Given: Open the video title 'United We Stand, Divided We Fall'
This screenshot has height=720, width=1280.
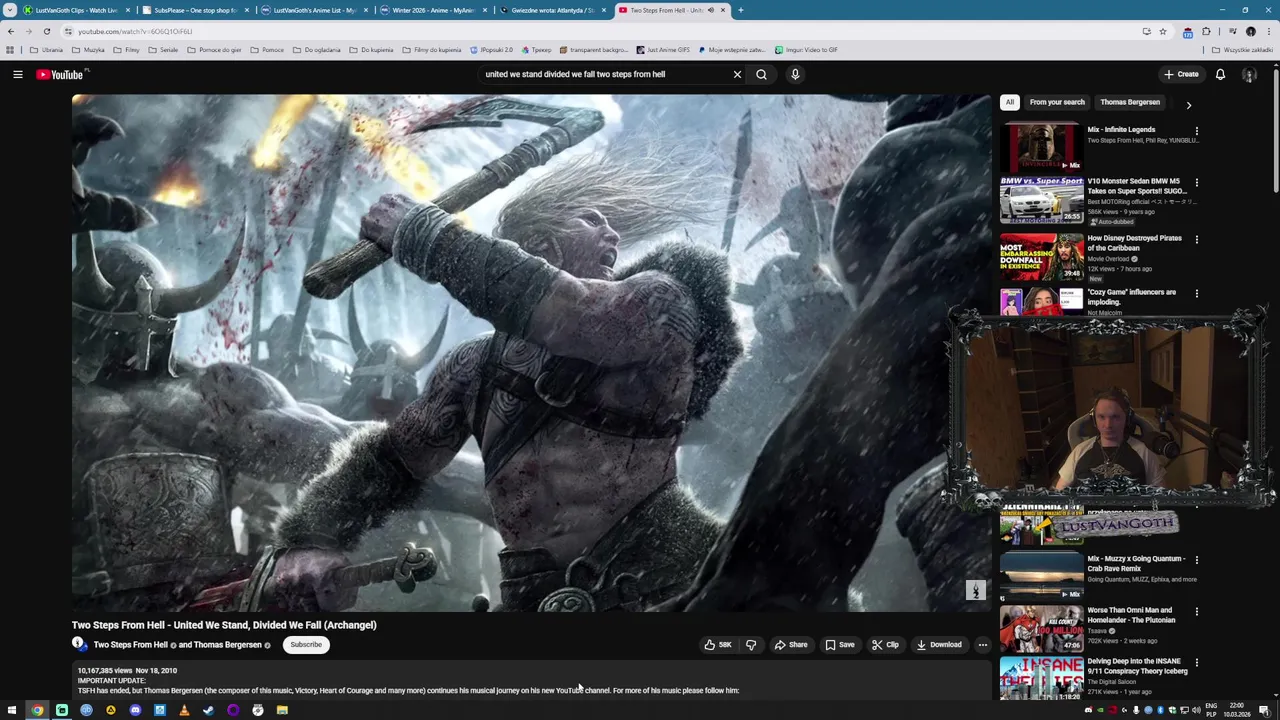Looking at the screenshot, I should coord(224,625).
